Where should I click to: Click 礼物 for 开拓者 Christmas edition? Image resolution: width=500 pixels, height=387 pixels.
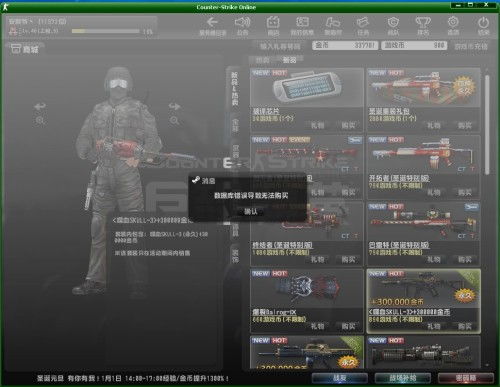point(434,192)
